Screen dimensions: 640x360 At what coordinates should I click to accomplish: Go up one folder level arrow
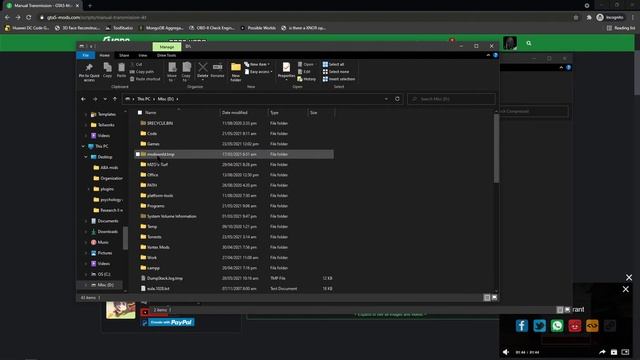click(115, 99)
